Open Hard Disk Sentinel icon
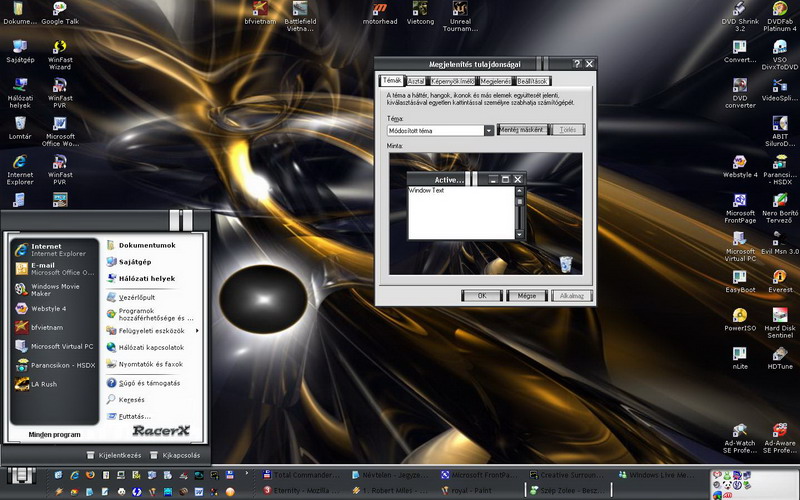This screenshot has width=800, height=500. 780,323
